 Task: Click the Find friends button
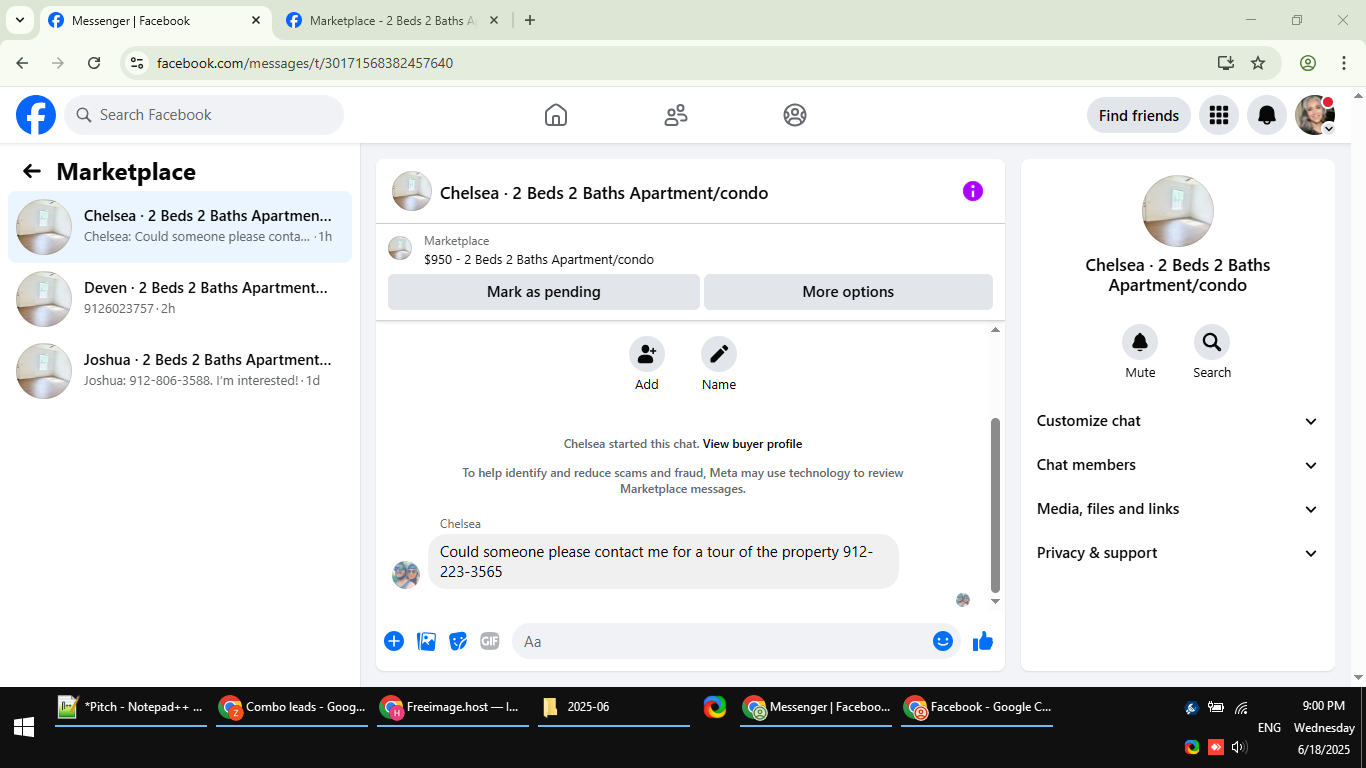click(1139, 115)
